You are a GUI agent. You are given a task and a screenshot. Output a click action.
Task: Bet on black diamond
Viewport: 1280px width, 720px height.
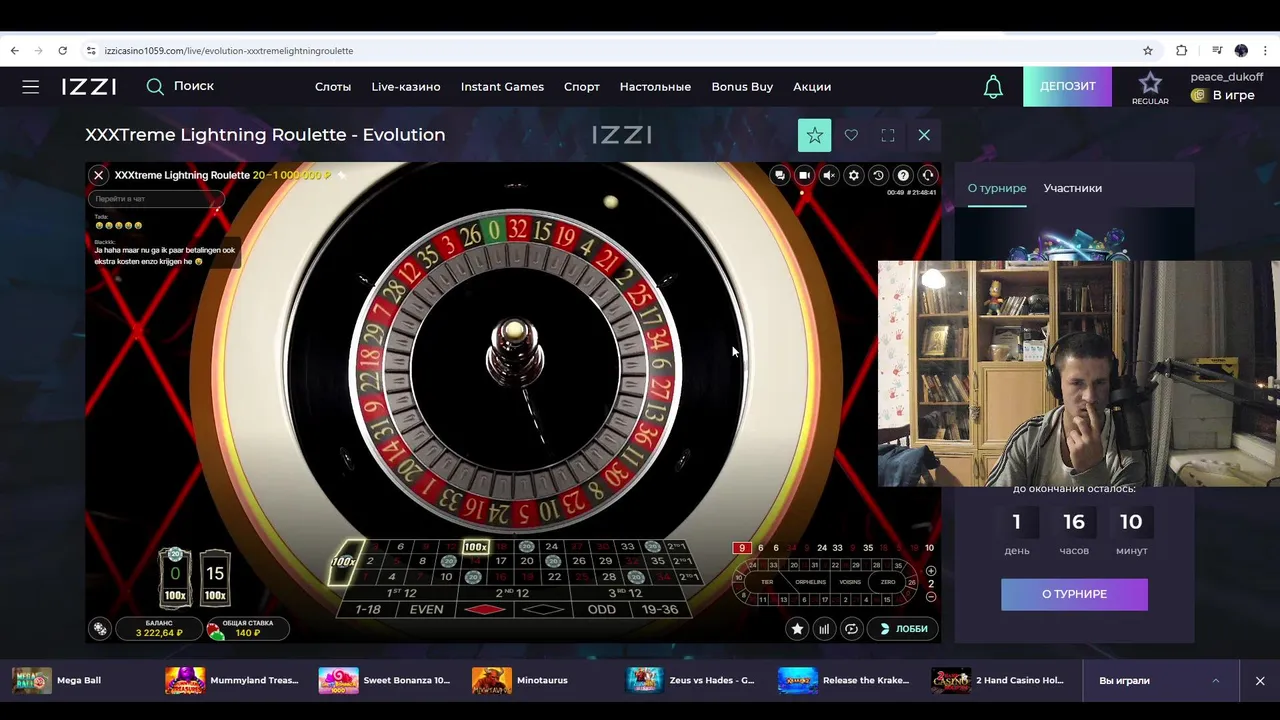coord(543,609)
